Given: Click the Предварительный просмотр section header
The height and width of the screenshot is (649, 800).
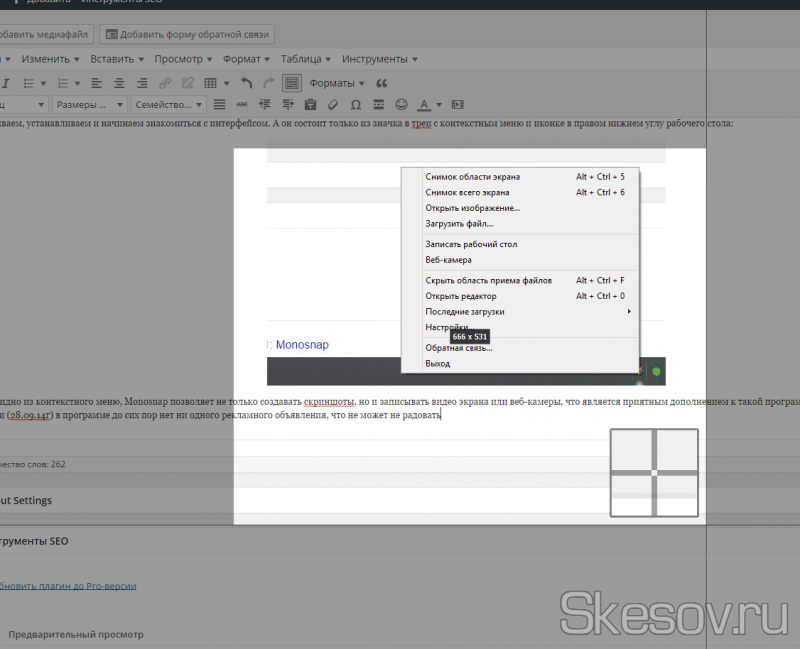Looking at the screenshot, I should pyautogui.click(x=76, y=634).
